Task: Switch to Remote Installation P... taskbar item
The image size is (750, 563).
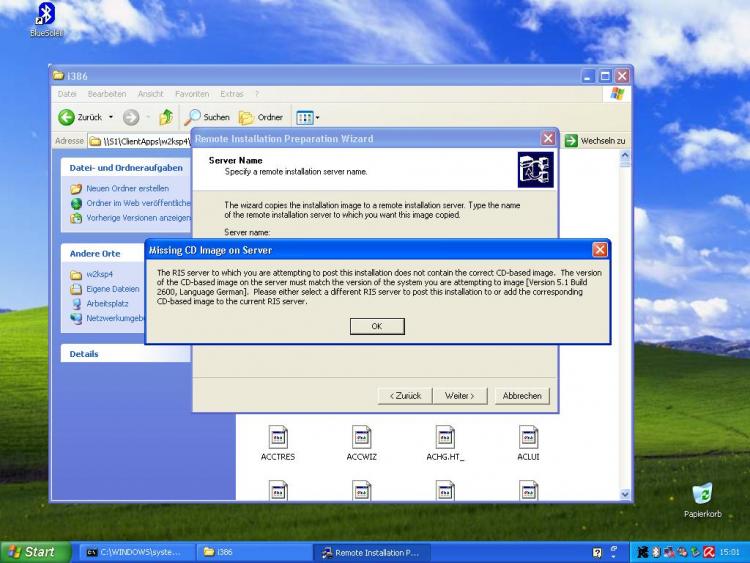Action: click(x=372, y=552)
